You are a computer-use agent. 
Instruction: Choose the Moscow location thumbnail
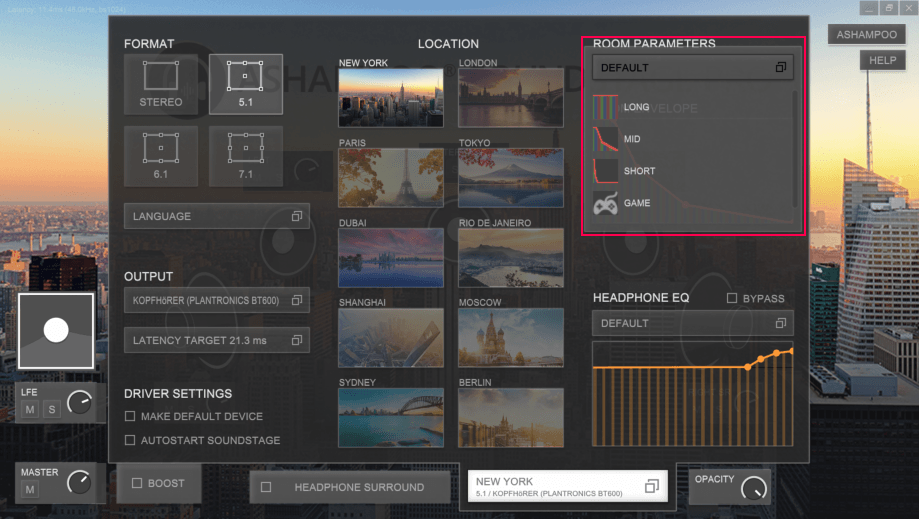pyautogui.click(x=510, y=338)
